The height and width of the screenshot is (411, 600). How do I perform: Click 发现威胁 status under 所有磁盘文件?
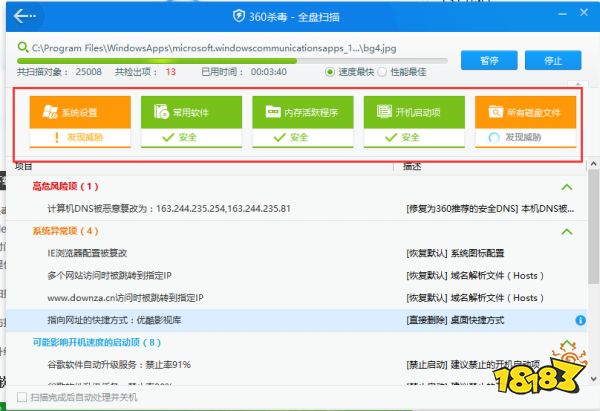525,137
